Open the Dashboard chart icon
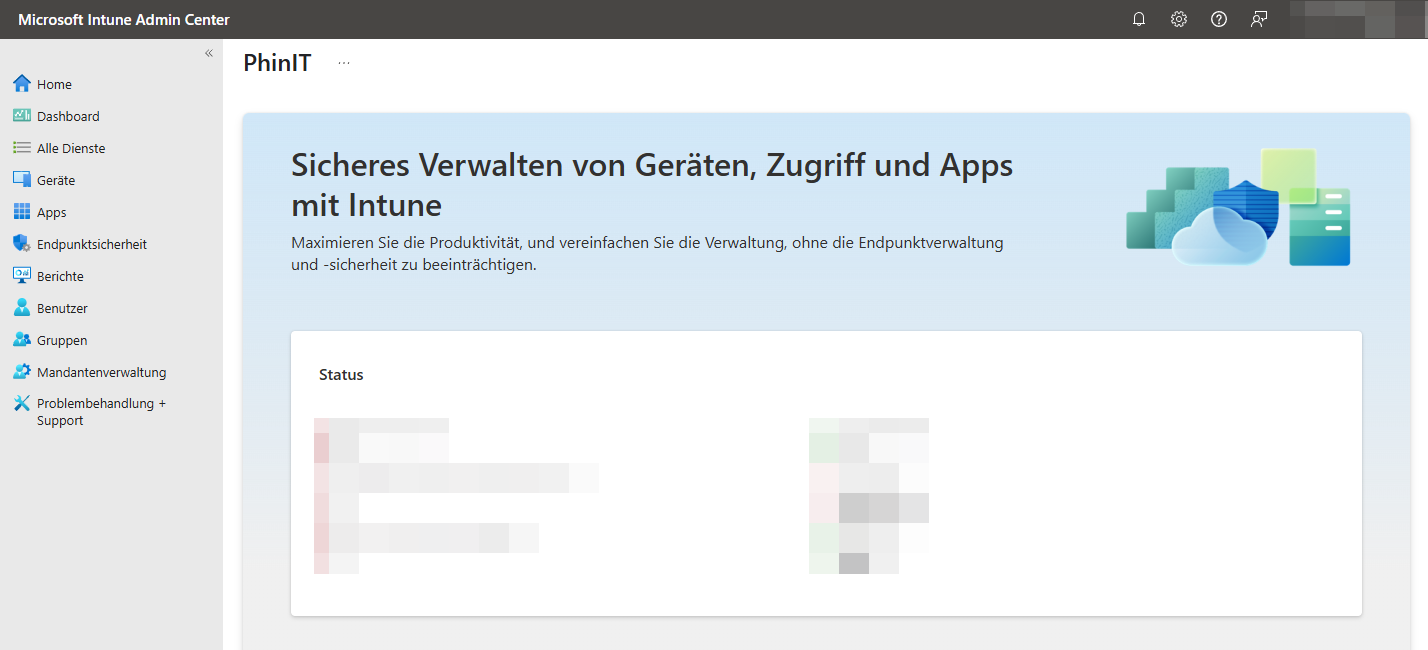Image resolution: width=1428 pixels, height=650 pixels. coord(22,116)
